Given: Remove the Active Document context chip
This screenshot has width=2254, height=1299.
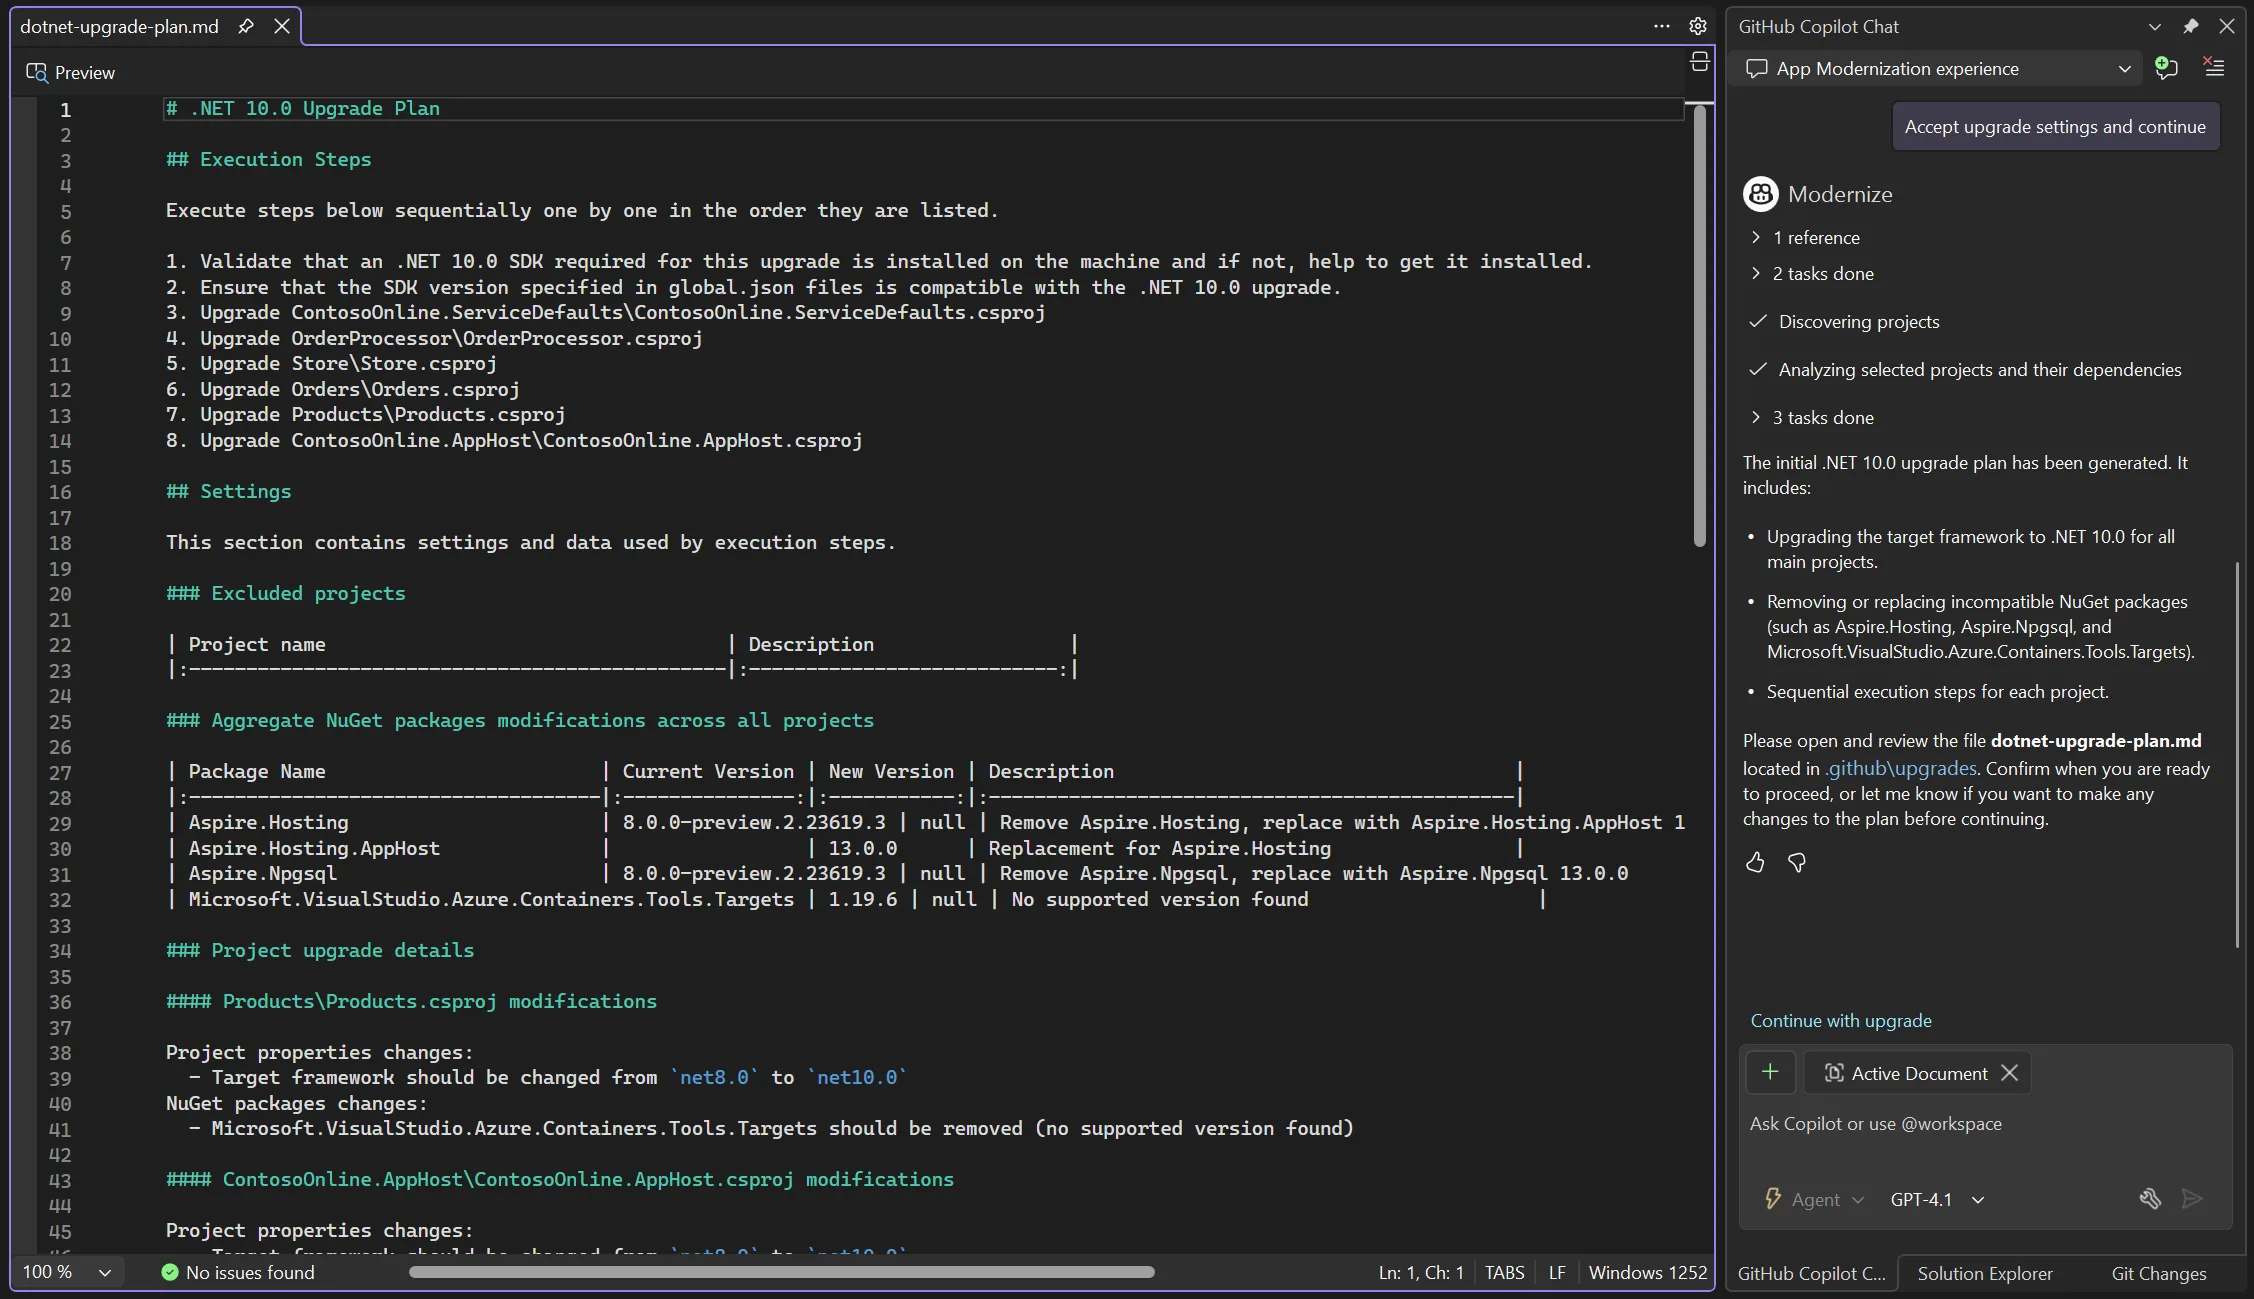Looking at the screenshot, I should 2009,1073.
